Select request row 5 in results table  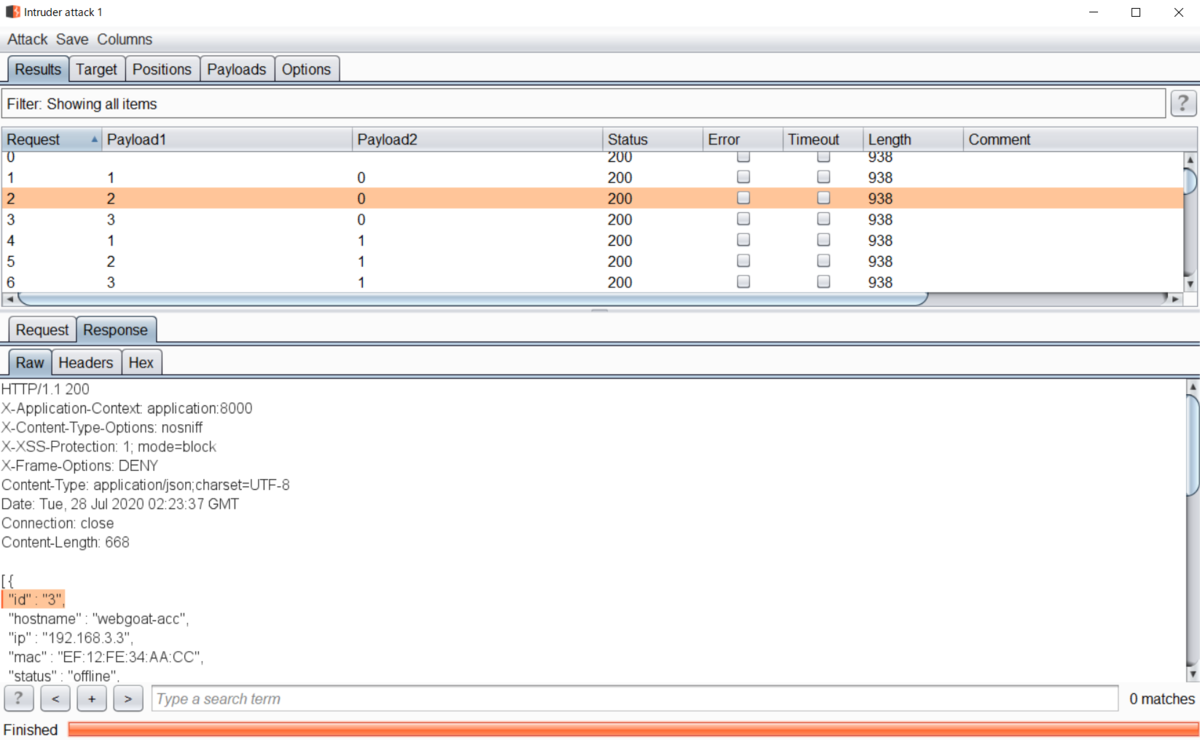tap(591, 261)
